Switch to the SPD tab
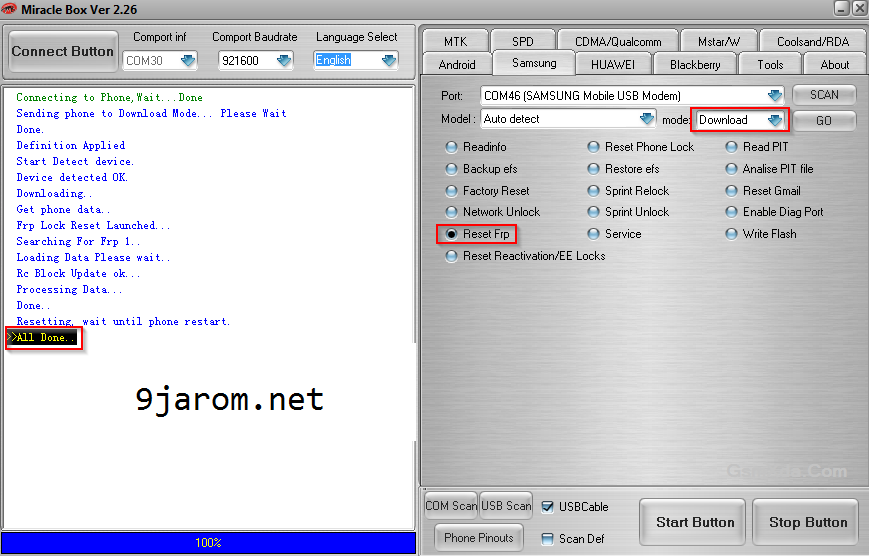The width and height of the screenshot is (869, 556). pyautogui.click(x=523, y=42)
